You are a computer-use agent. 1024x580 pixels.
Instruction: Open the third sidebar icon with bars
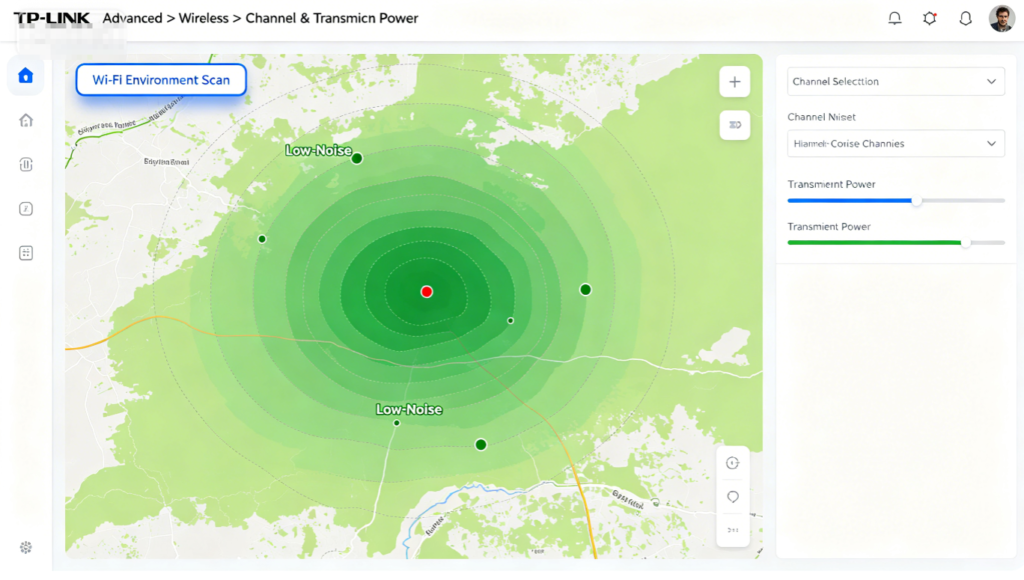pyautogui.click(x=25, y=165)
